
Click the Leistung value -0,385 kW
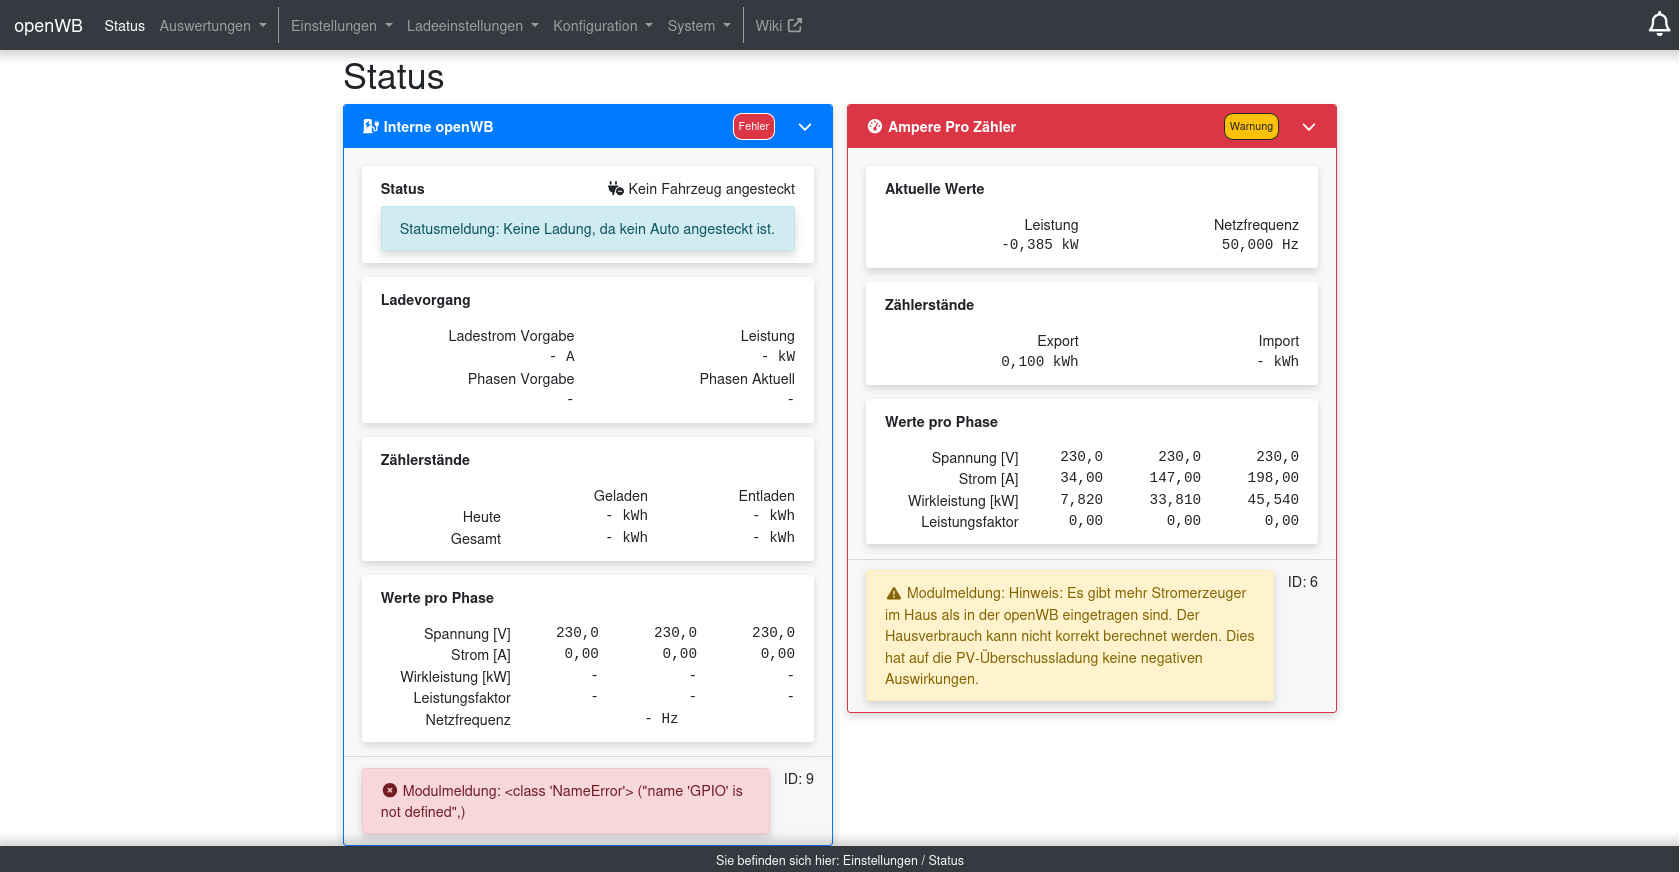(1040, 244)
